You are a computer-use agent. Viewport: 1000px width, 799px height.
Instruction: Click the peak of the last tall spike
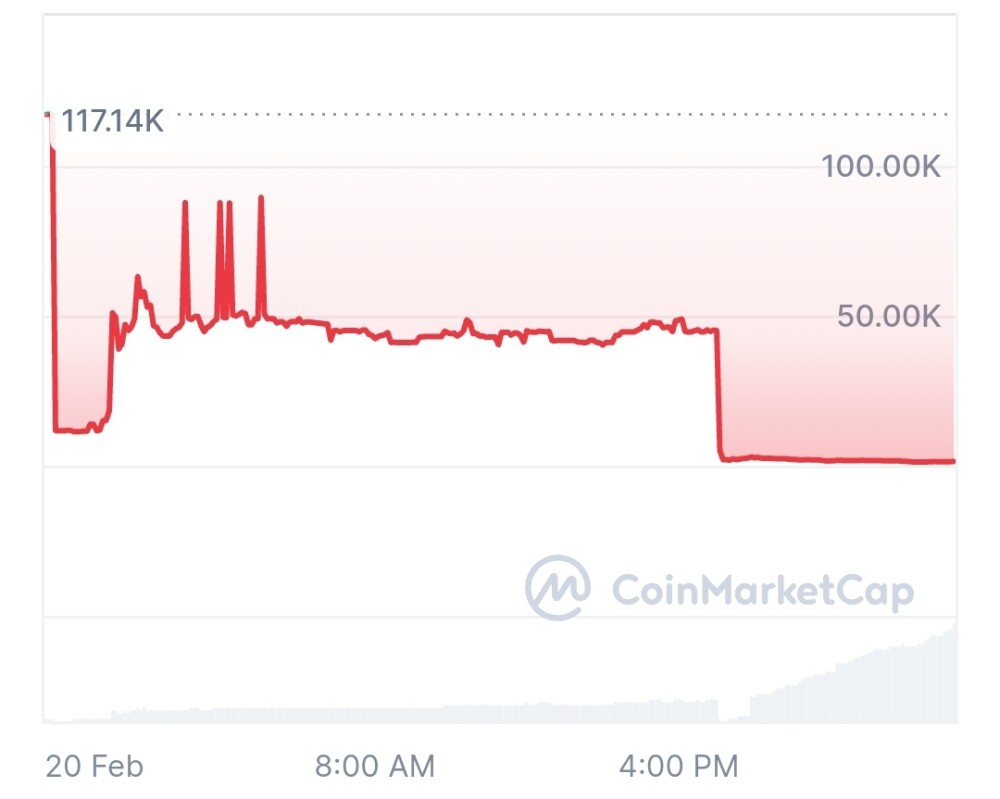(261, 198)
